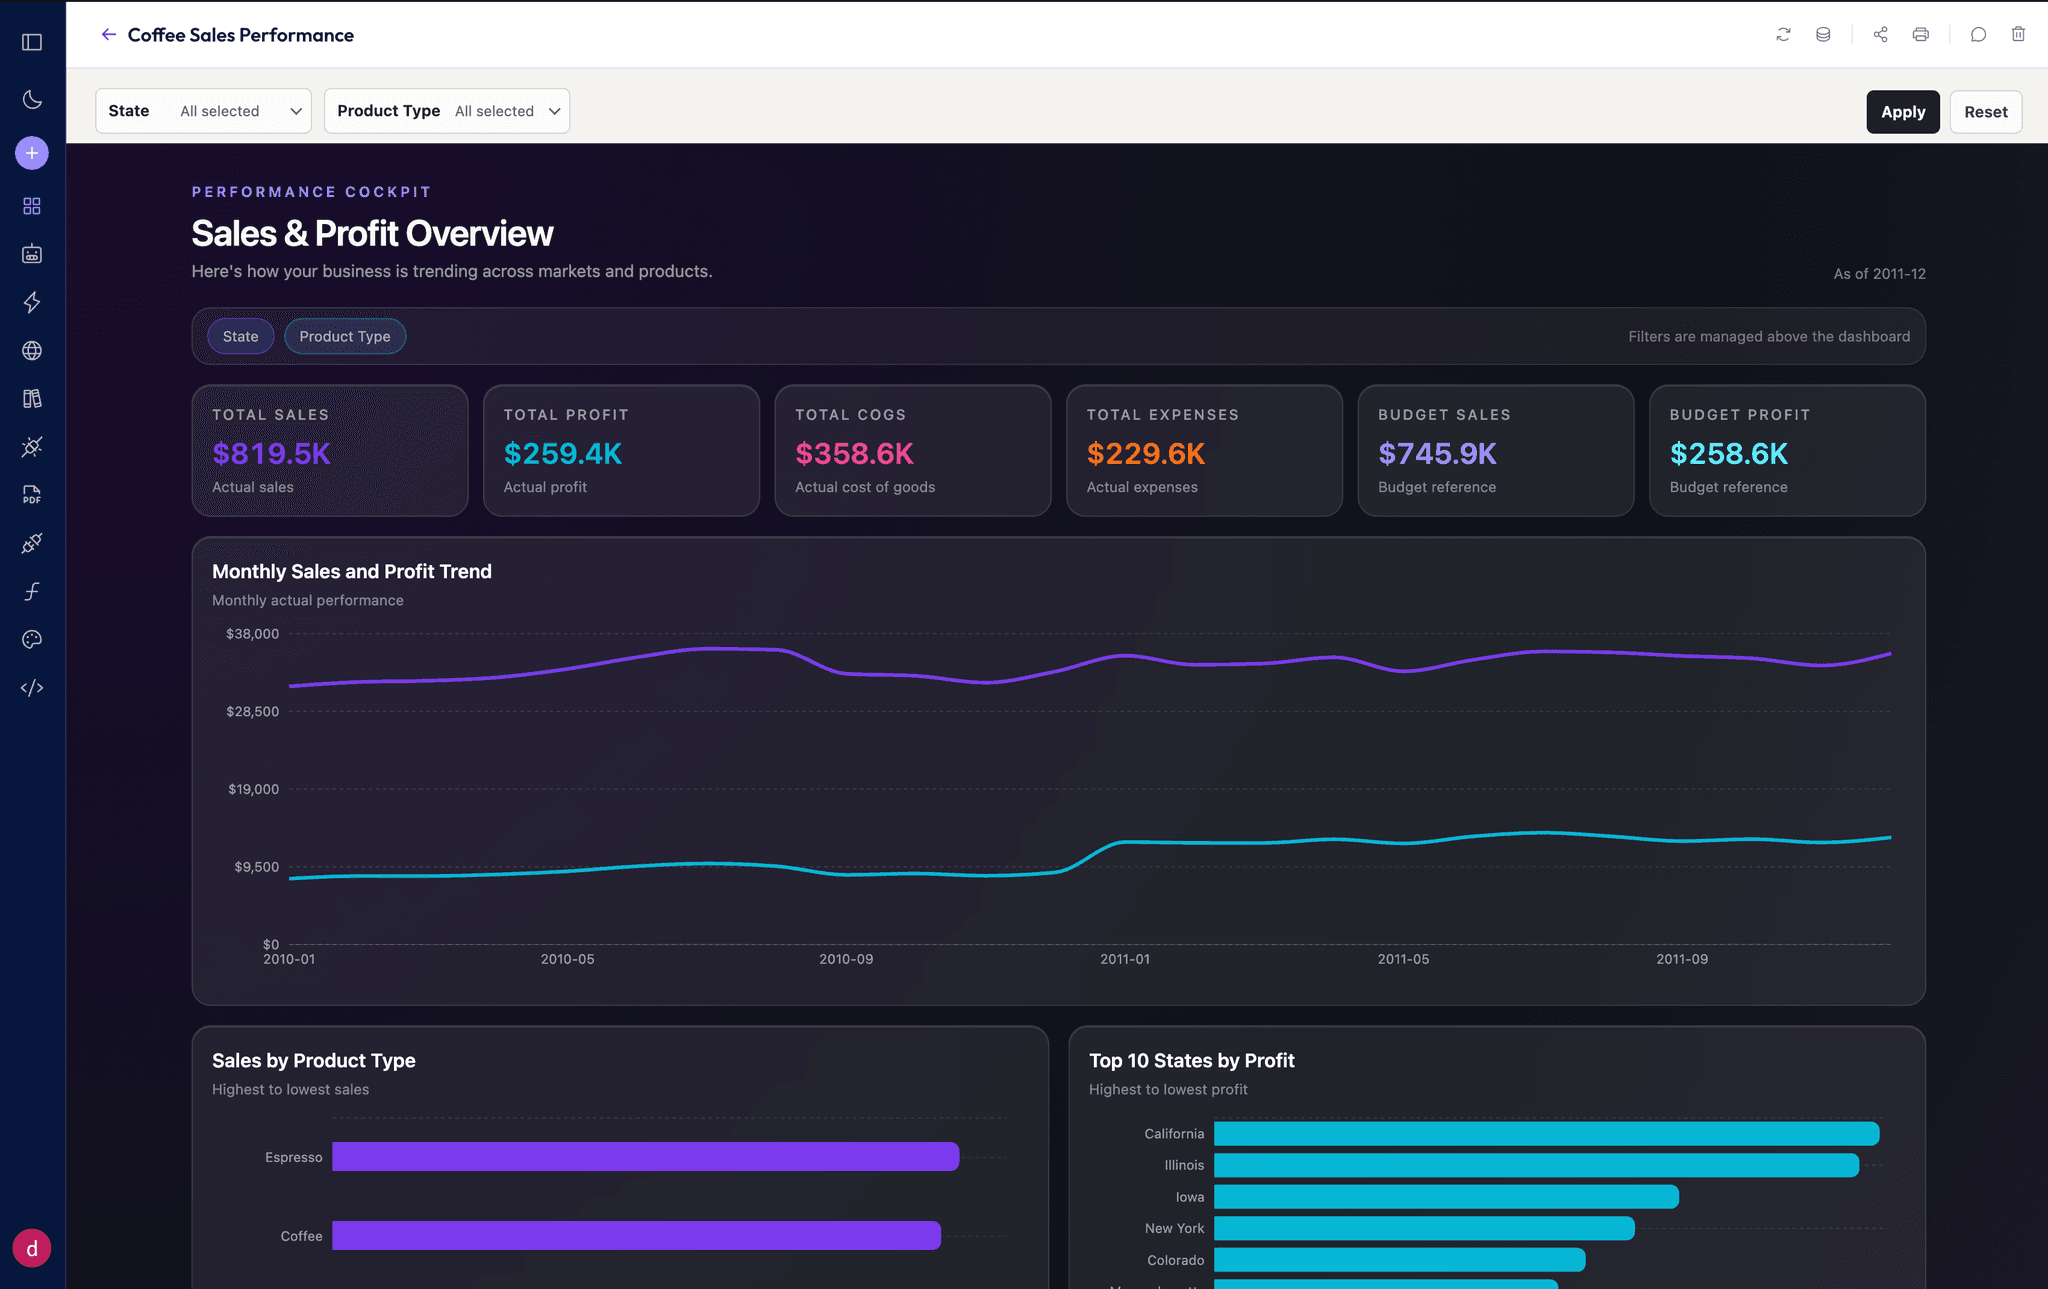Click the Reset button
Screen dimensions: 2048x1289
pos(1985,112)
